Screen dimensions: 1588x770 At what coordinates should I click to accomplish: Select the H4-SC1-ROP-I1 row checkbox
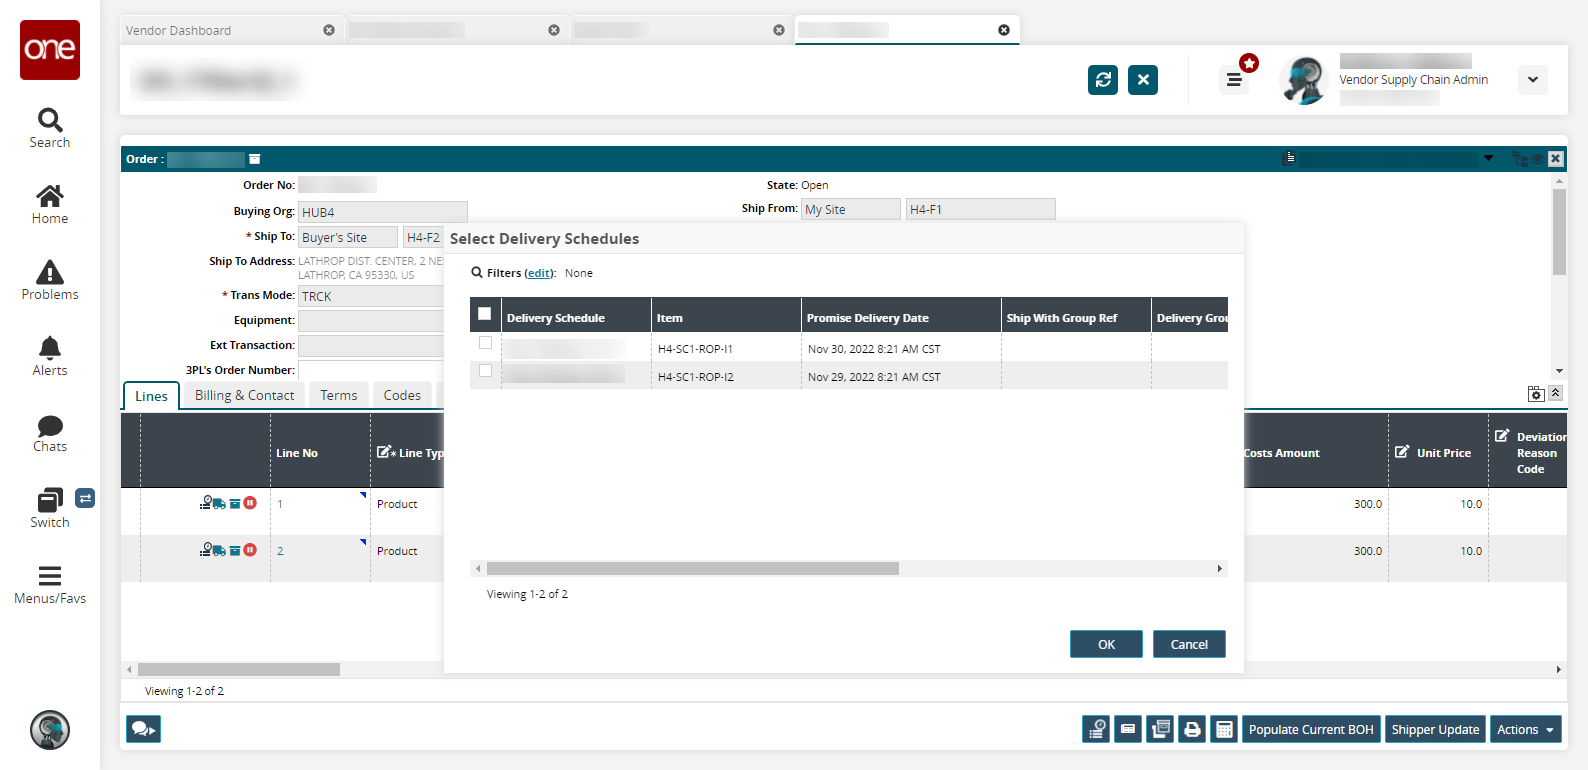486,343
